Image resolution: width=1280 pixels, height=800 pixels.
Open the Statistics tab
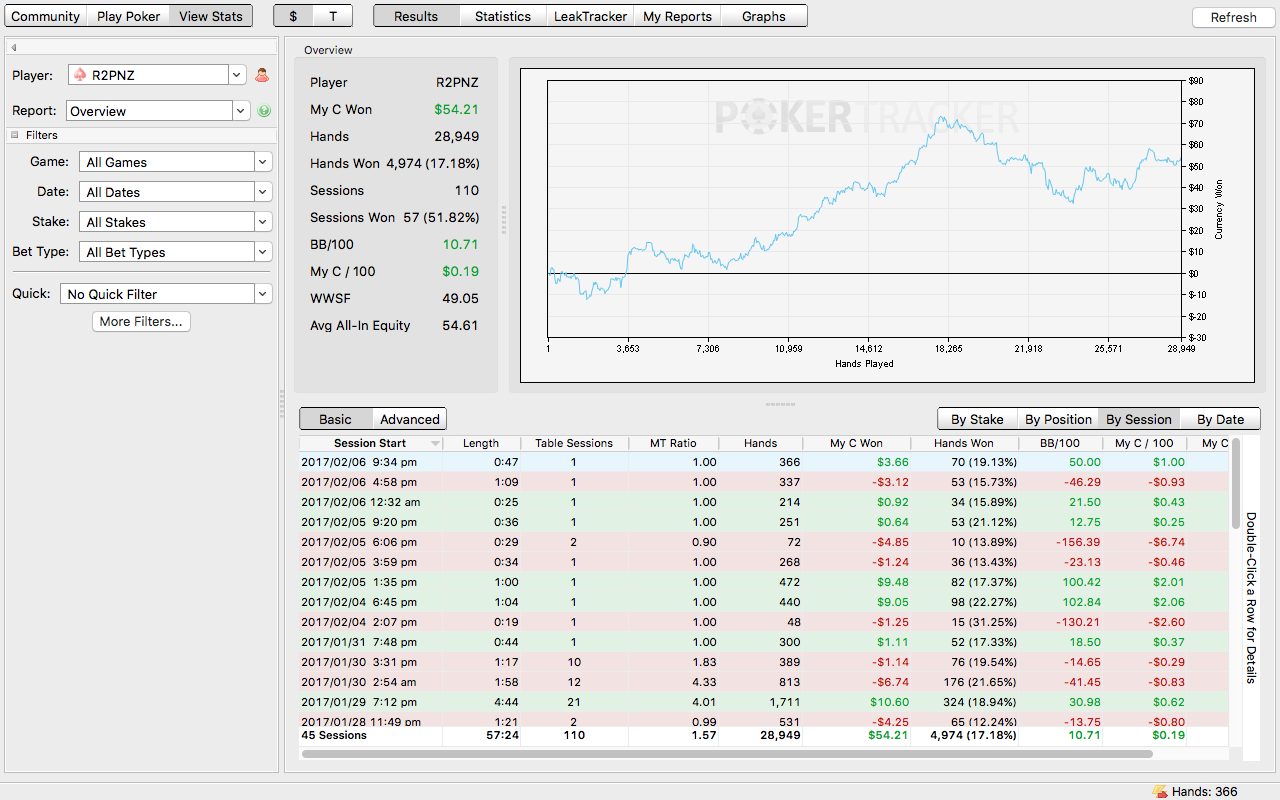[x=503, y=16]
